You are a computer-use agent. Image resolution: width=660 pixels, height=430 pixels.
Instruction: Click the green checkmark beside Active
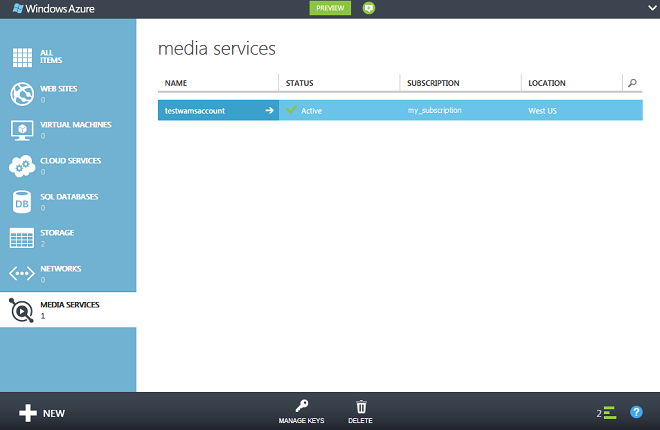pyautogui.click(x=291, y=110)
